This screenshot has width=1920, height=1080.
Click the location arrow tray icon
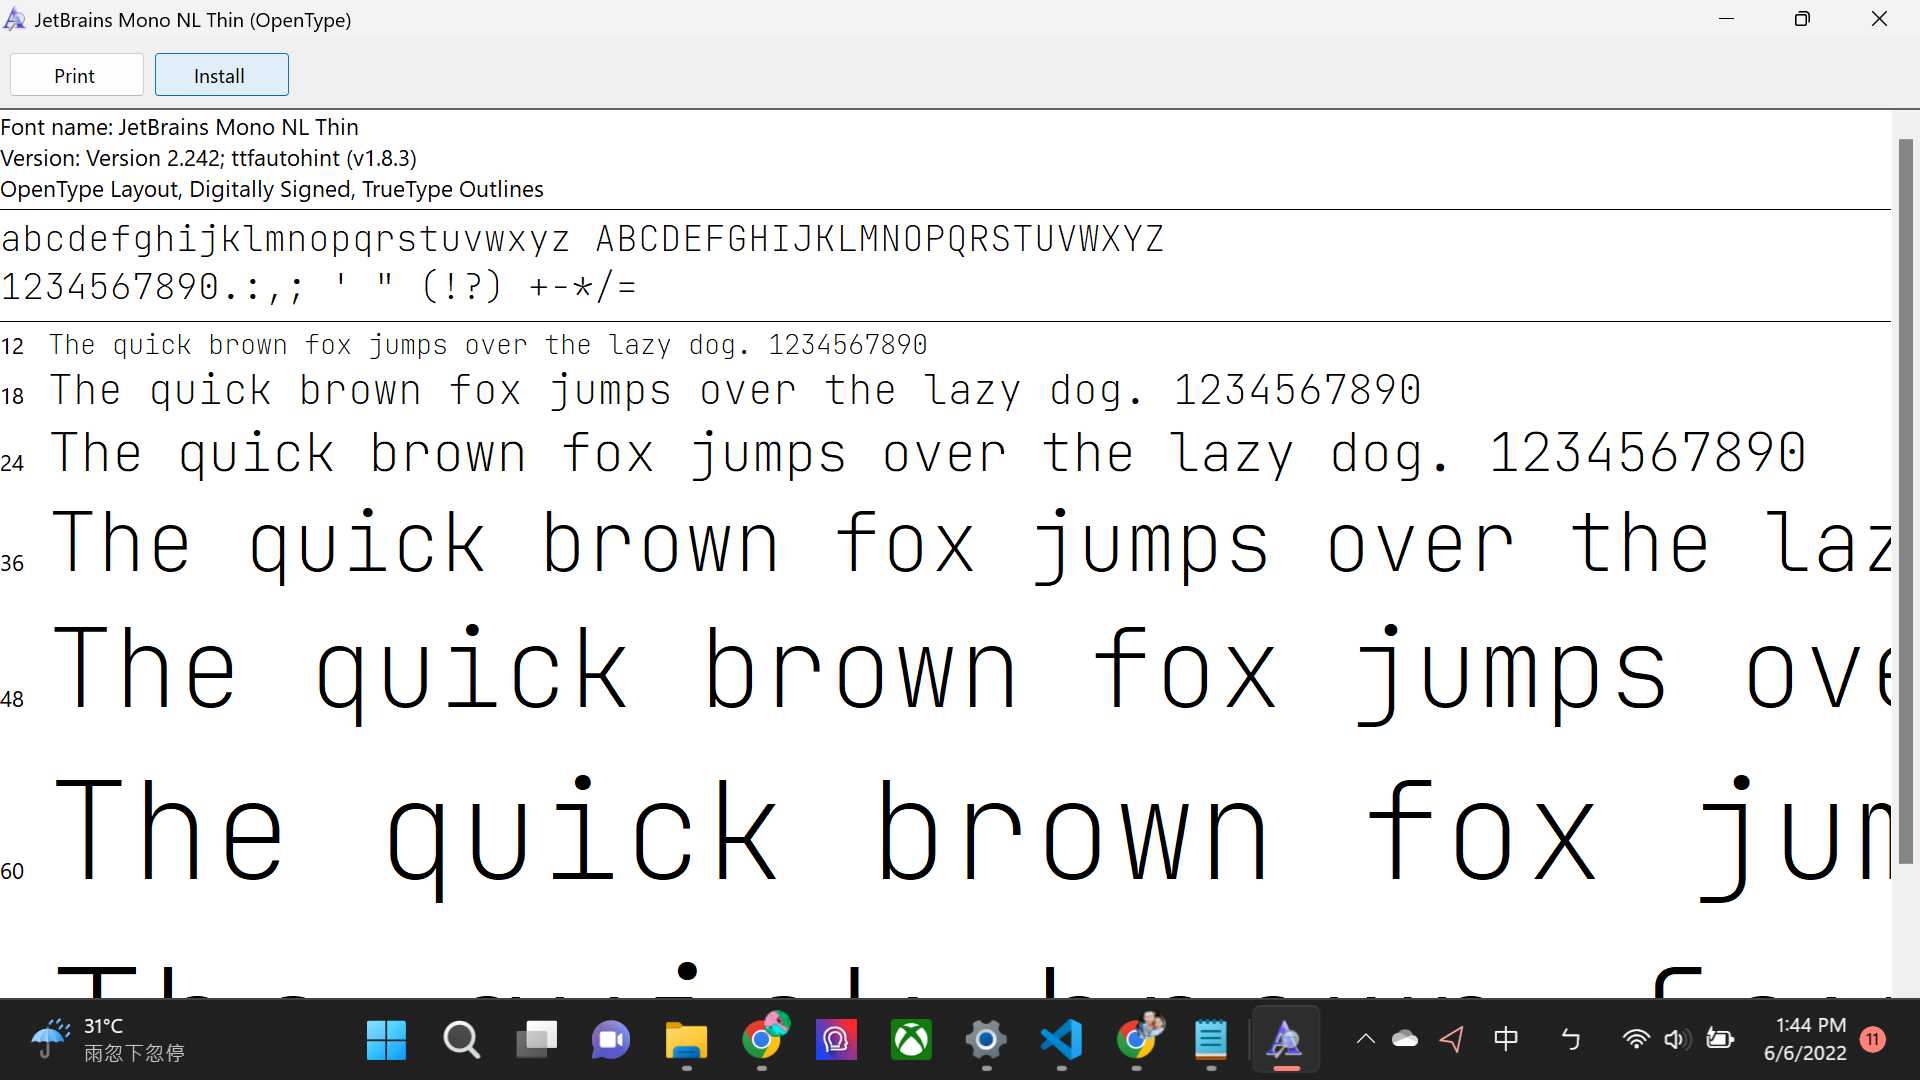click(1451, 1040)
